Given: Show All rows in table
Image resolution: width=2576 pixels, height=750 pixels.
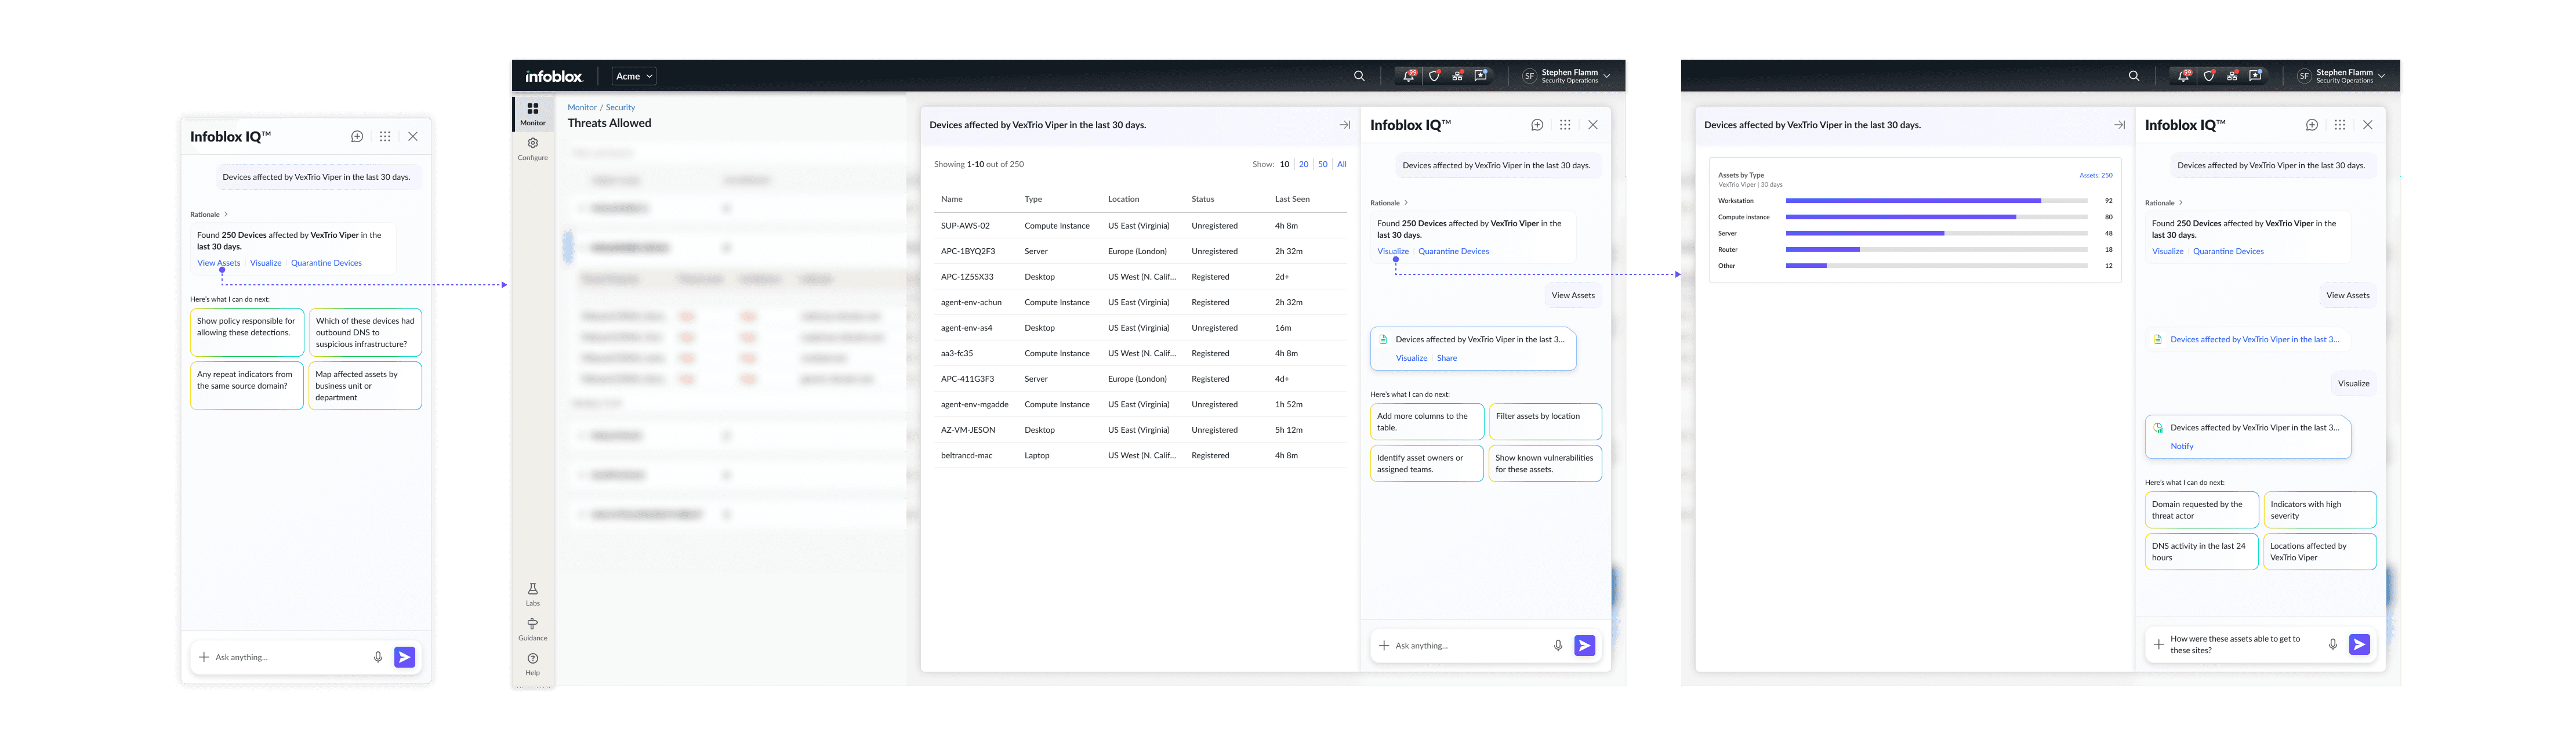Looking at the screenshot, I should 1341,164.
